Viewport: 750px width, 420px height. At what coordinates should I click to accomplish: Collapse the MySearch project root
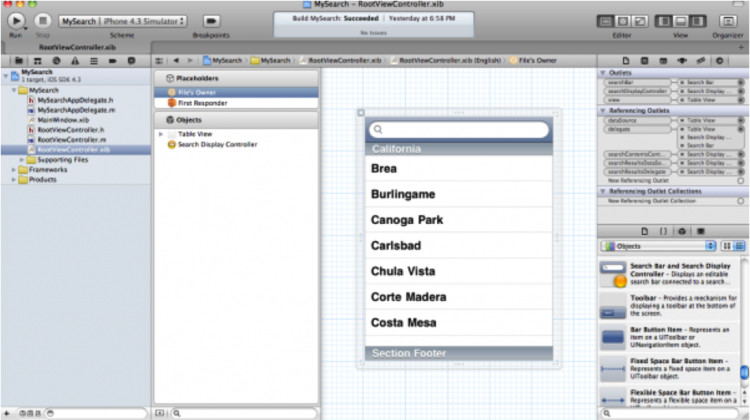[5, 76]
